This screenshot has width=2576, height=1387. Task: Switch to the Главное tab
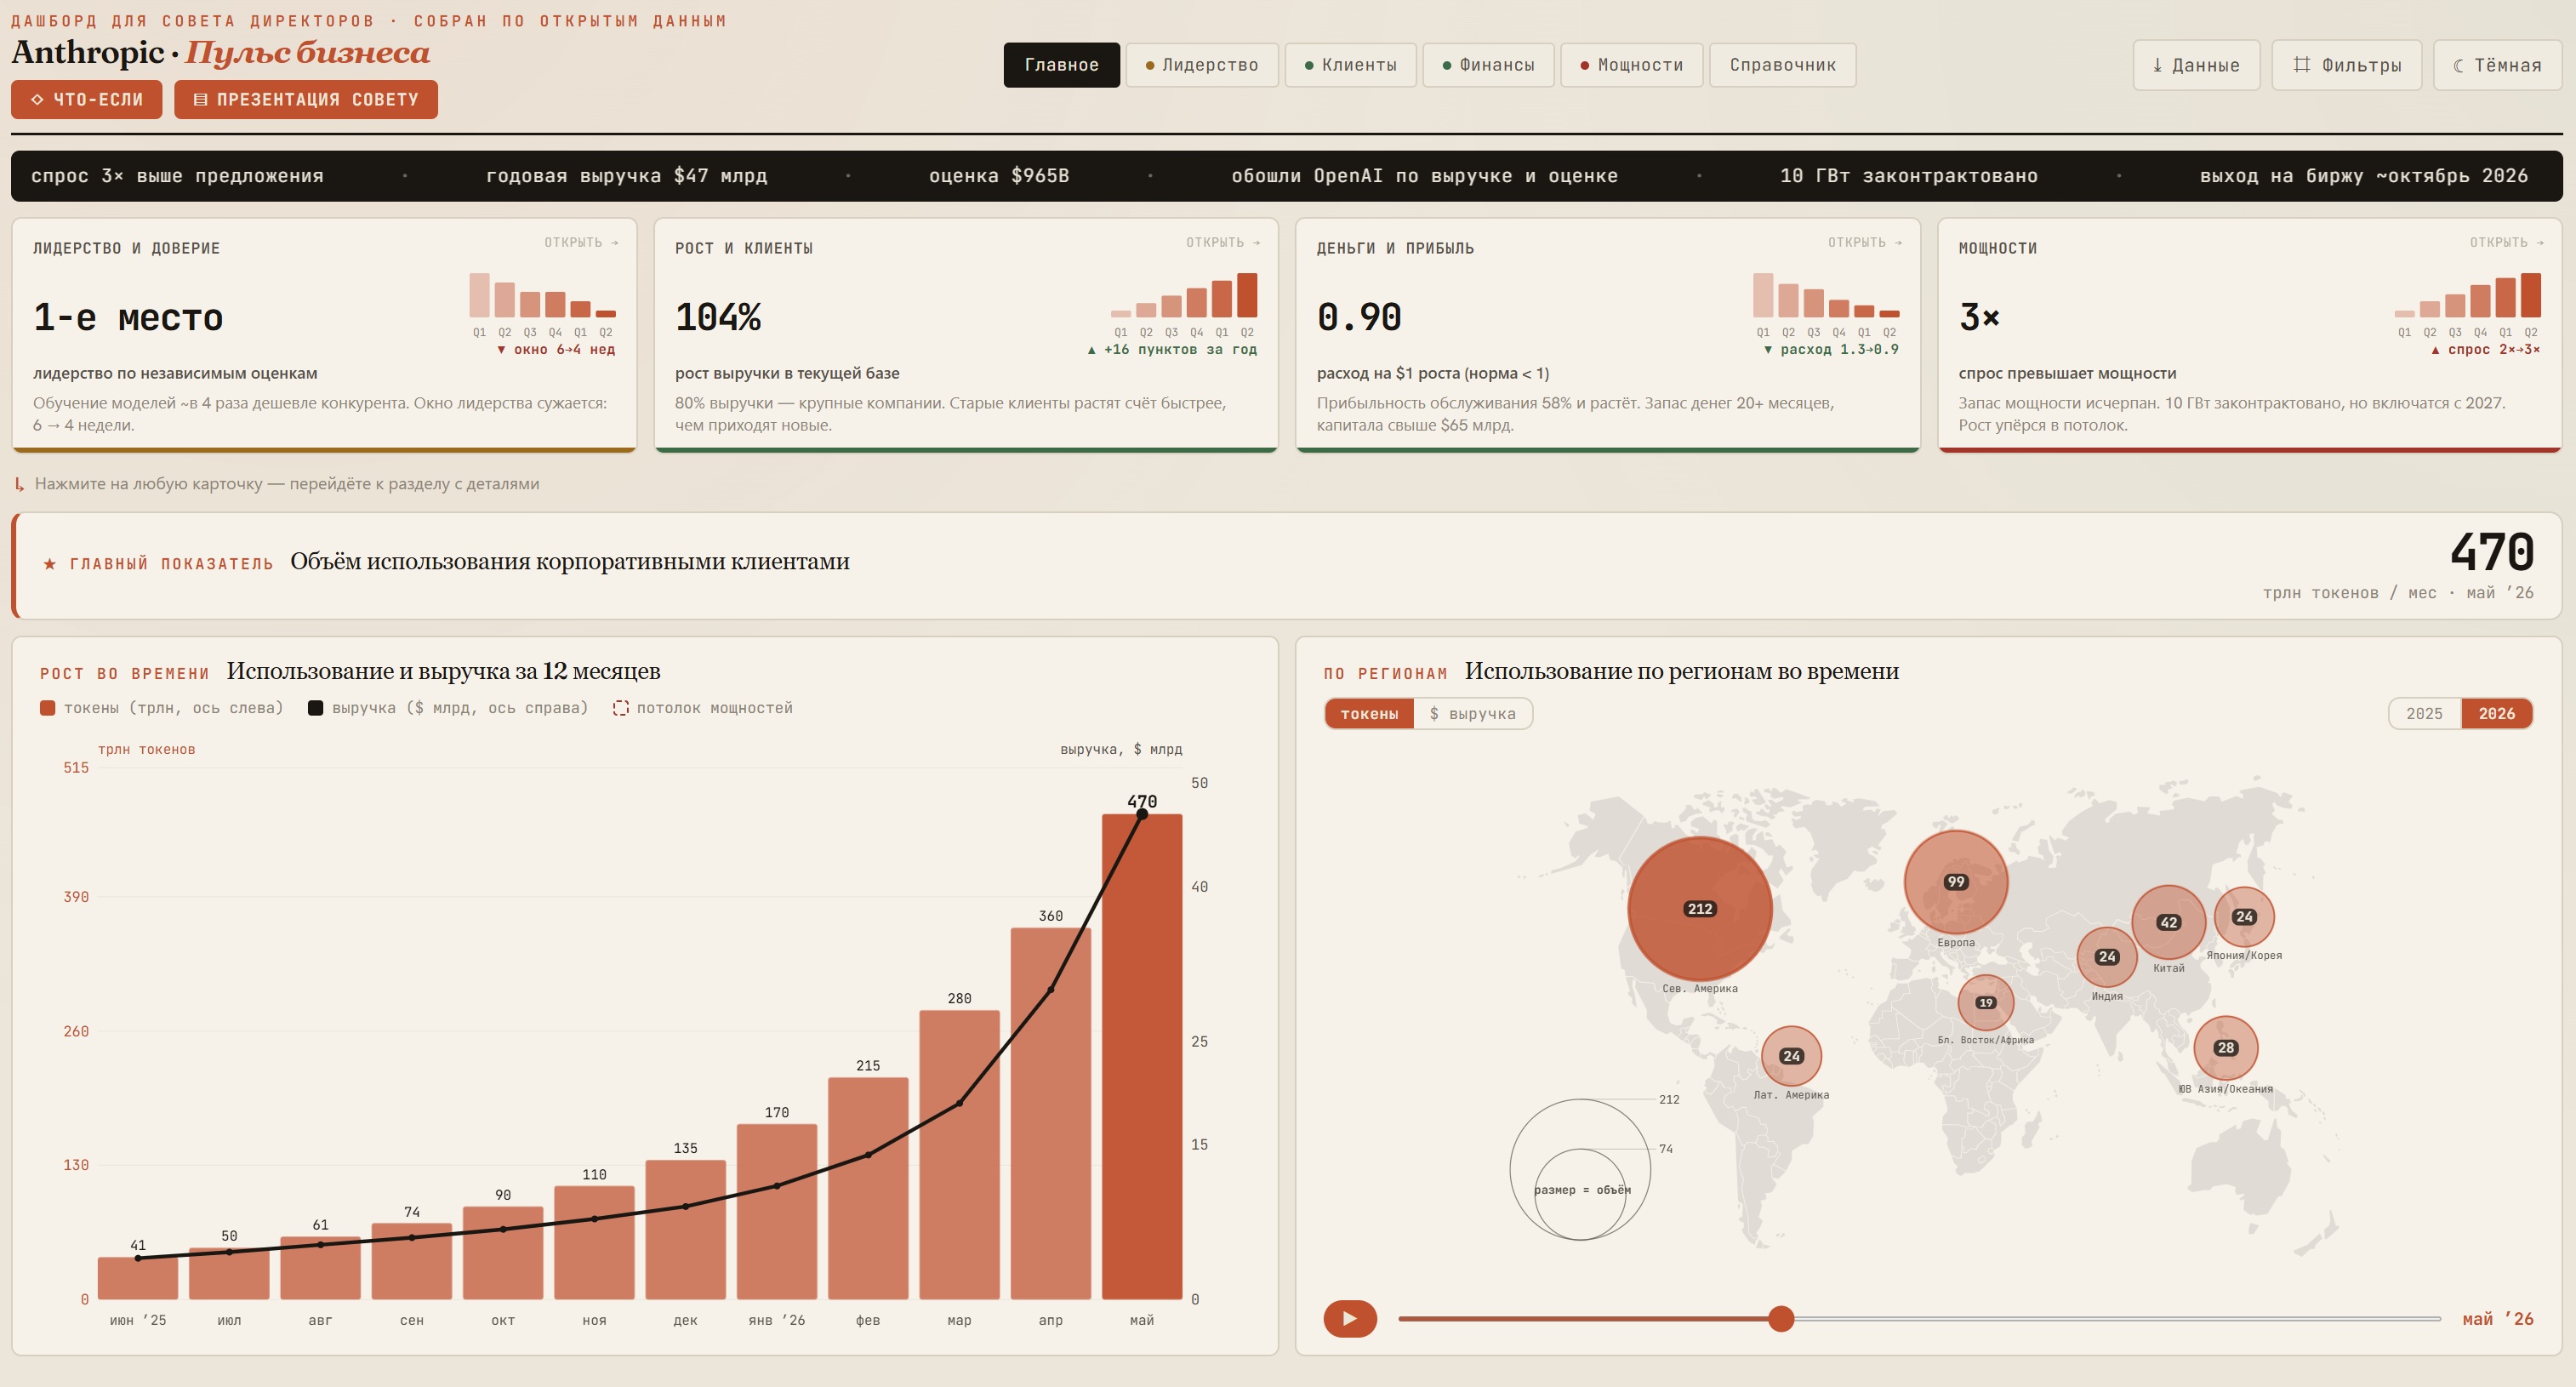coord(1061,65)
